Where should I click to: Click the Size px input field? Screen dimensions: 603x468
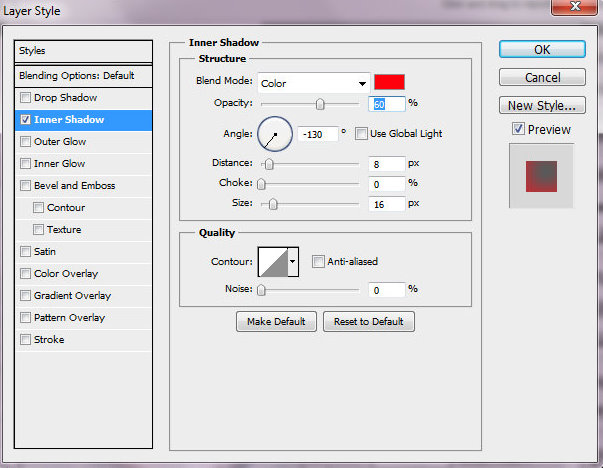point(386,204)
